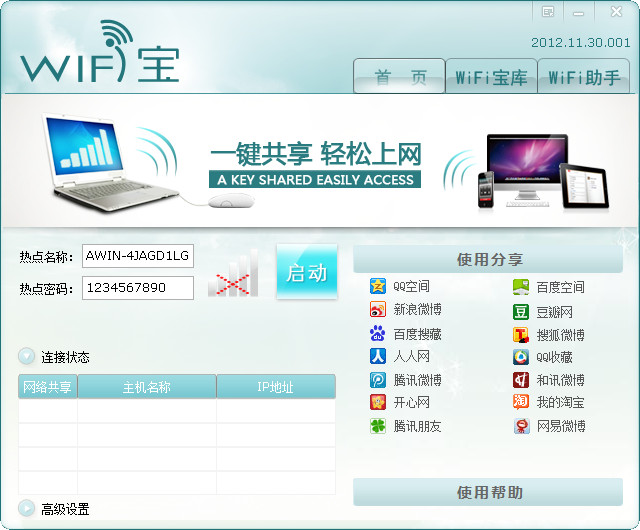Screen dimensions: 640x530
Task: Open the WiFi宝库 tab
Action: 491,76
